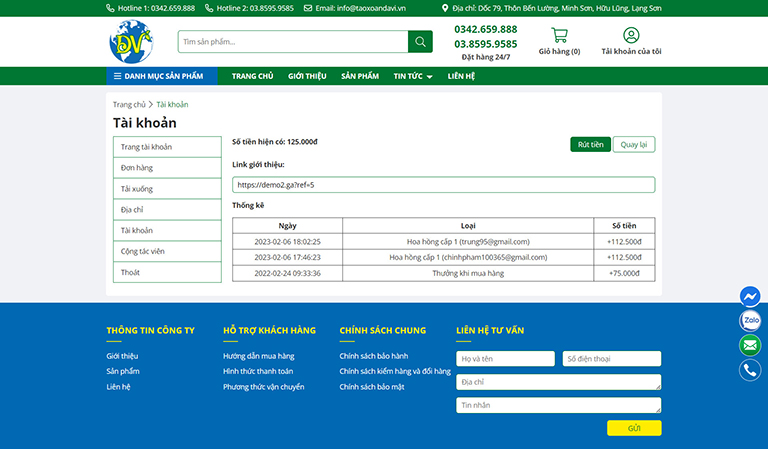
Task: Click date cell 2023-02-06 18:02:25
Action: click(288, 241)
